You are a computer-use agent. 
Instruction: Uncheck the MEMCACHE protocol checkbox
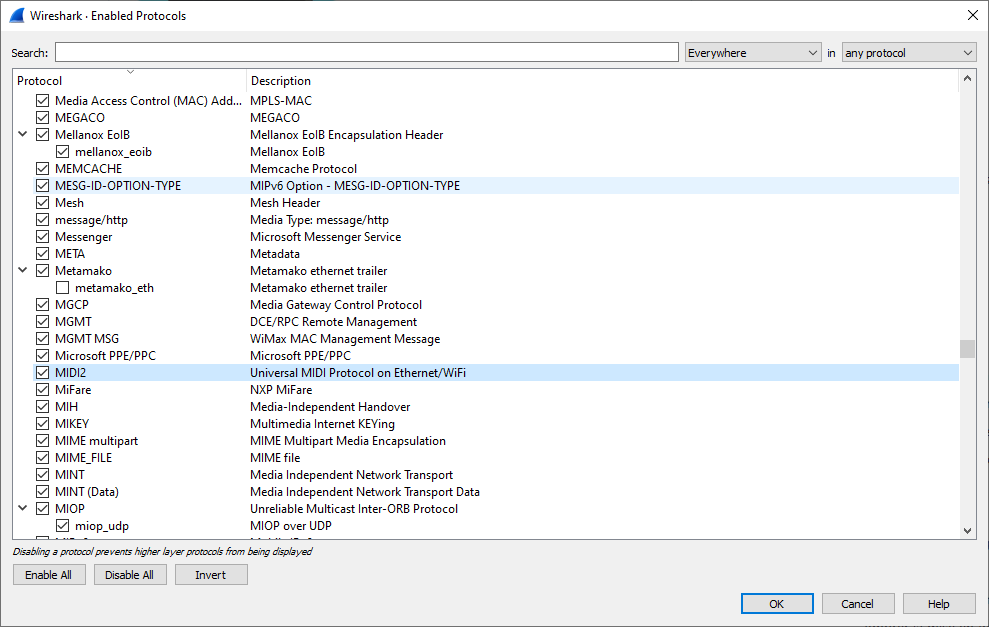(42, 169)
